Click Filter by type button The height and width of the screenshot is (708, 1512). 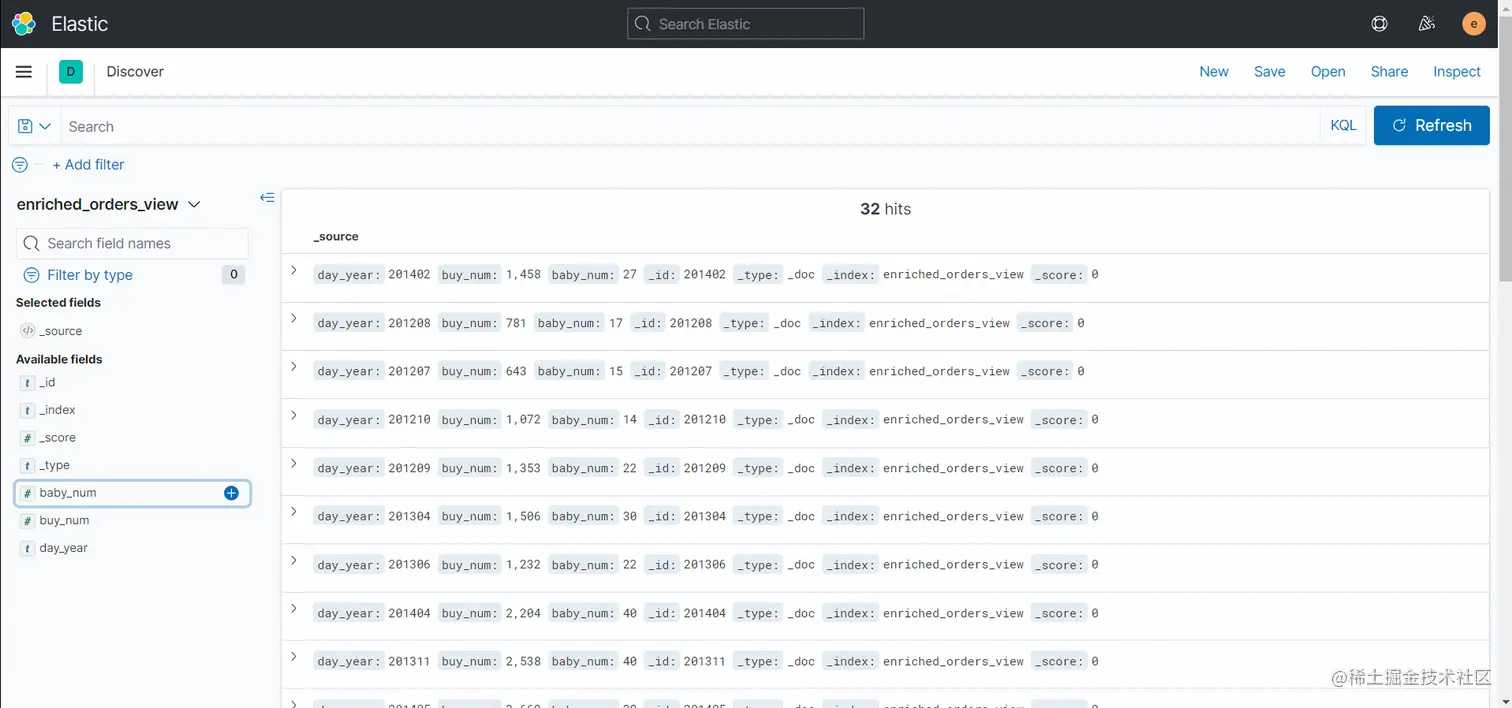132,275
